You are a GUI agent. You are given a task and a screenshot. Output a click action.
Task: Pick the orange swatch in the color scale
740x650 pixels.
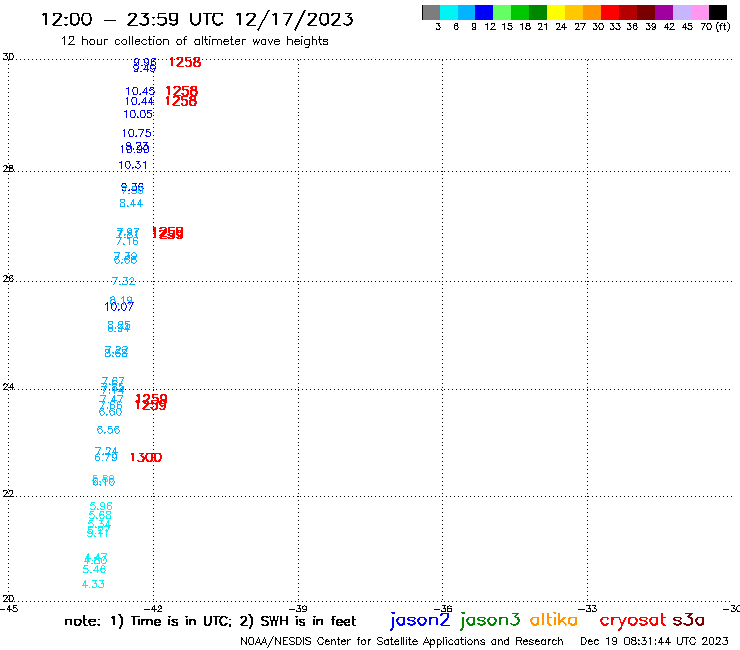tap(592, 12)
